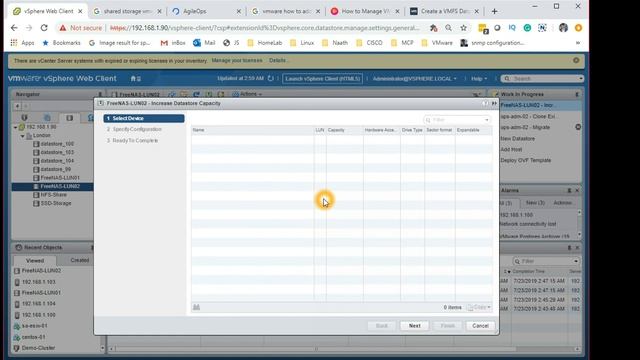The image size is (640, 360).
Task: Switch to the shared storage Chrome tab
Action: point(127,11)
